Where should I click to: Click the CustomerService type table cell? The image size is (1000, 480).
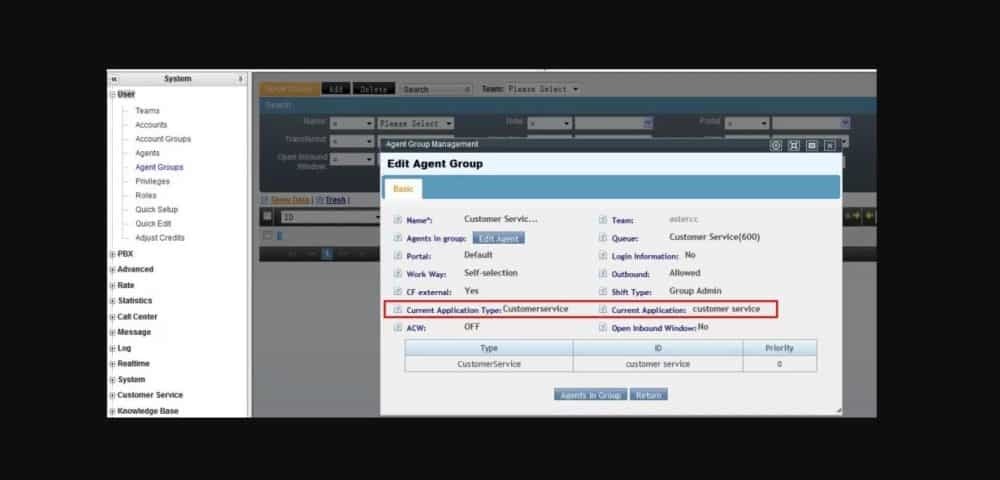pyautogui.click(x=488, y=364)
